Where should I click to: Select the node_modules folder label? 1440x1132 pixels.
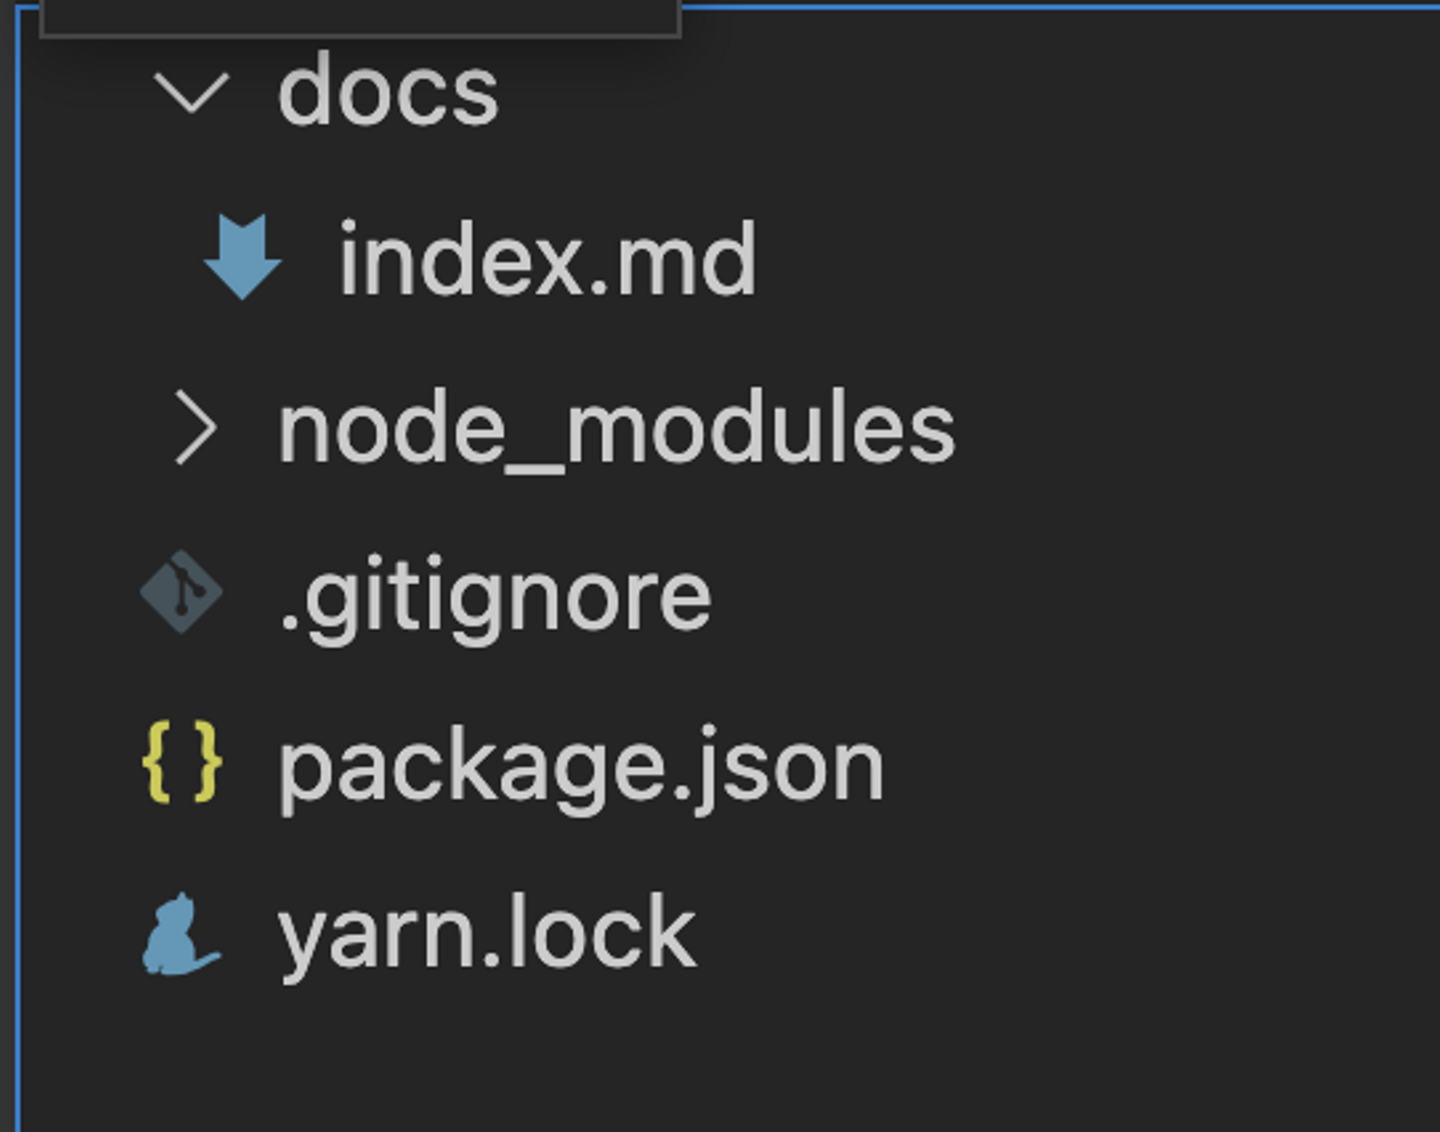coord(616,429)
